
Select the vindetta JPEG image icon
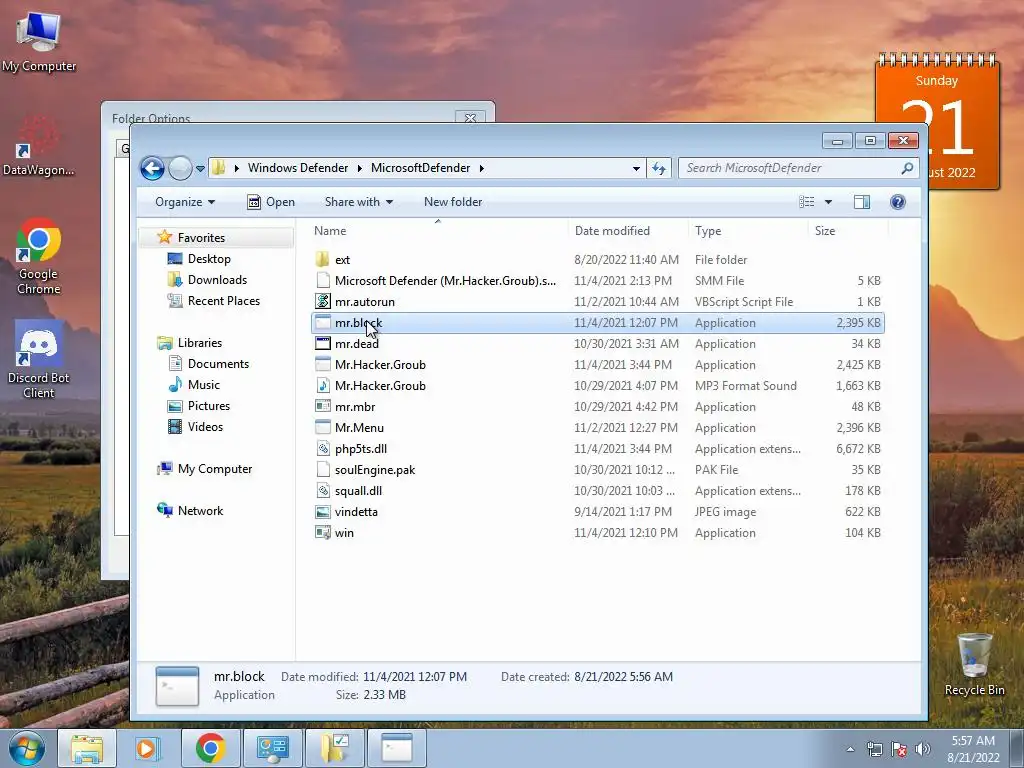pos(323,511)
